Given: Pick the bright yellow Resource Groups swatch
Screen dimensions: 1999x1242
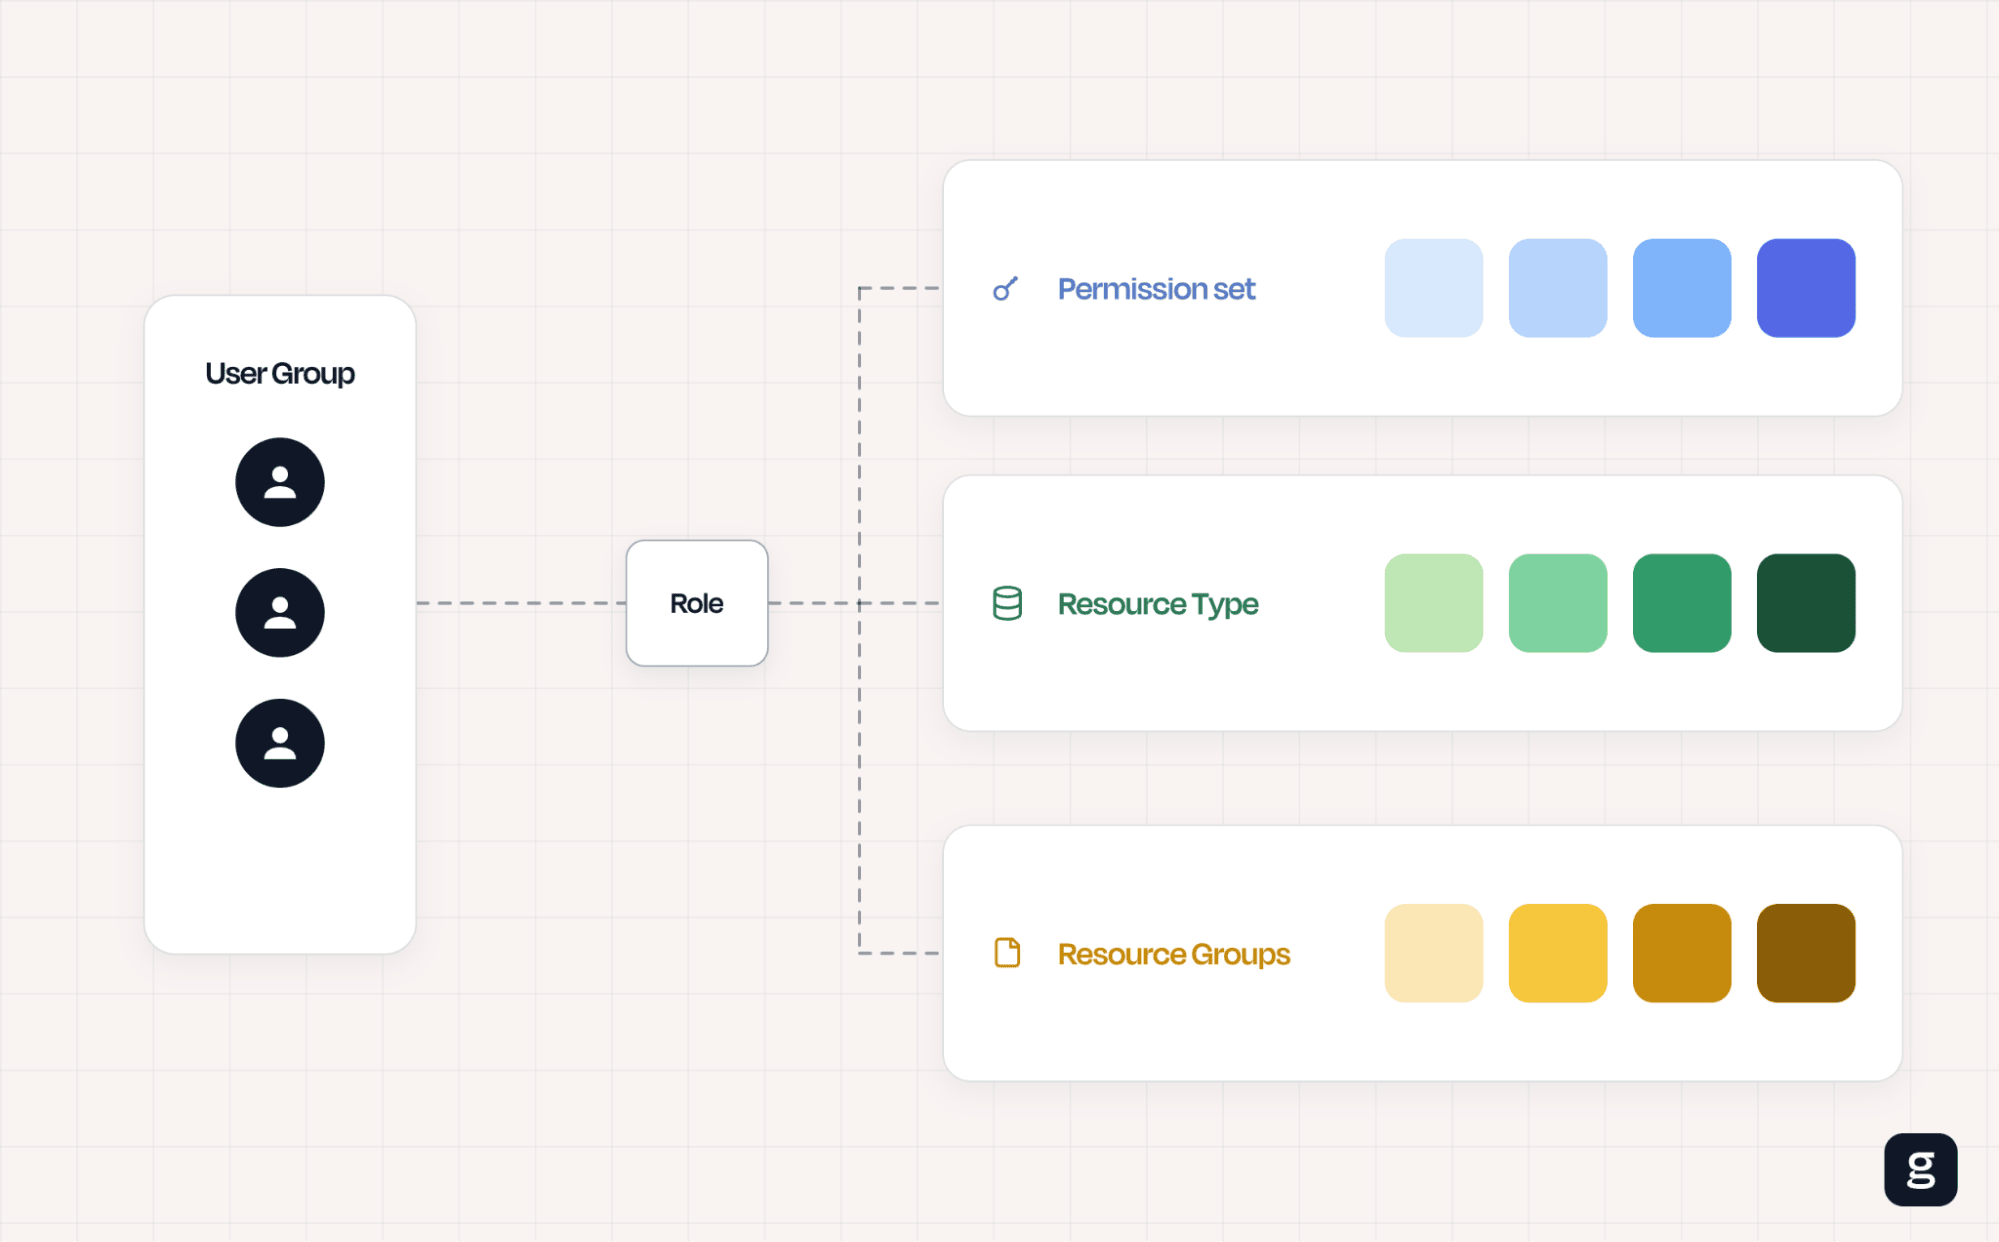Looking at the screenshot, I should click(x=1558, y=953).
